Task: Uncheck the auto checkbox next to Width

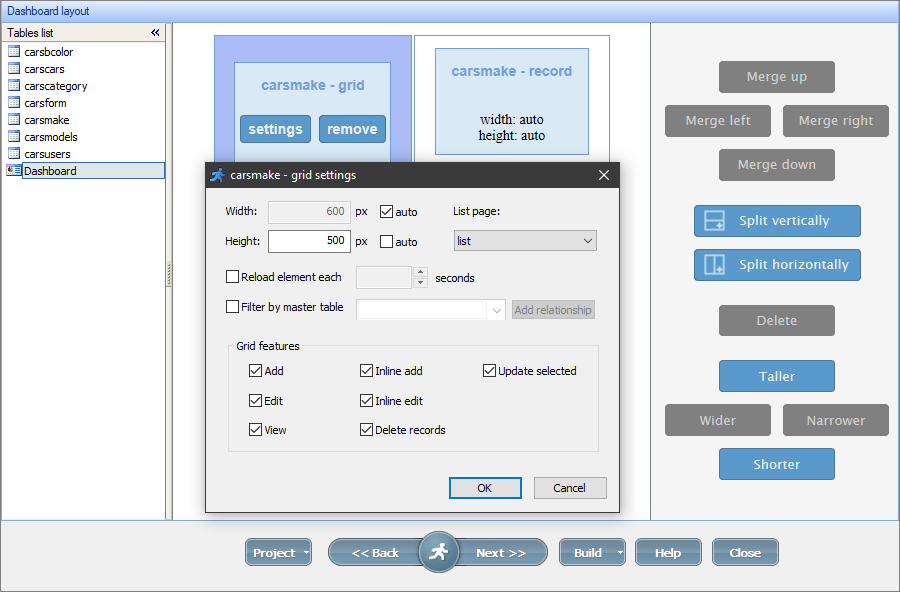Action: point(386,211)
